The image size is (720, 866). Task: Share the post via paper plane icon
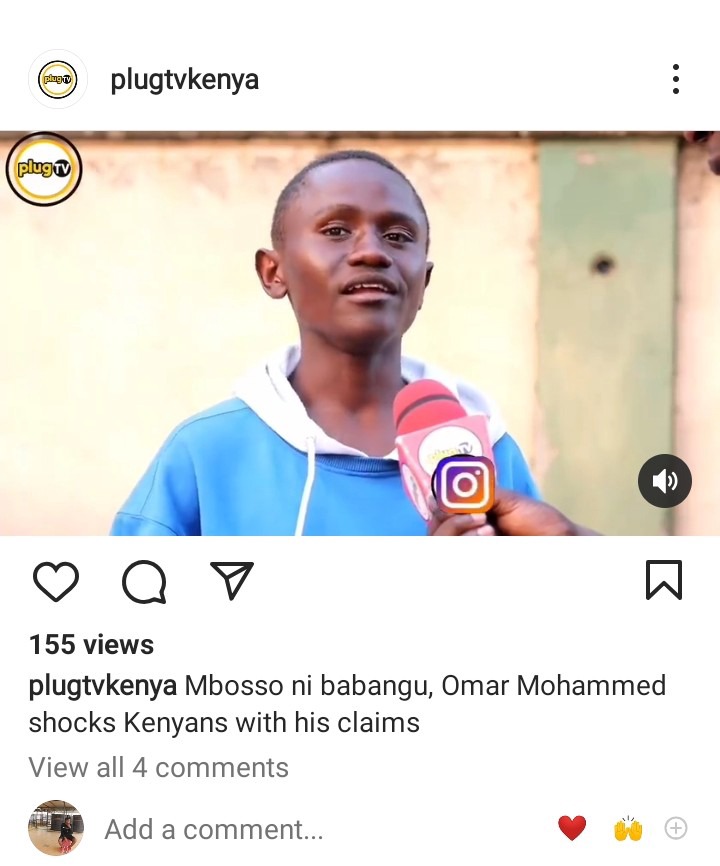tap(232, 580)
